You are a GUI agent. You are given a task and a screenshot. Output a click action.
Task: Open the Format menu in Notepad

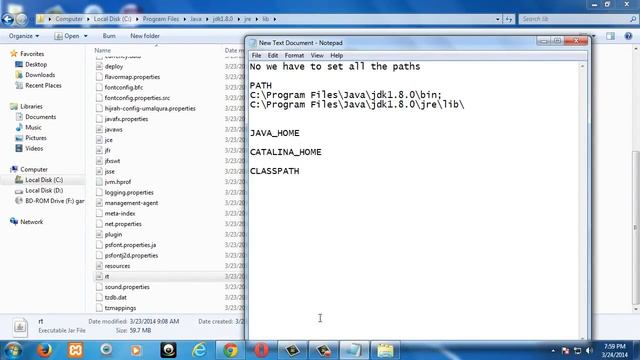pos(294,56)
